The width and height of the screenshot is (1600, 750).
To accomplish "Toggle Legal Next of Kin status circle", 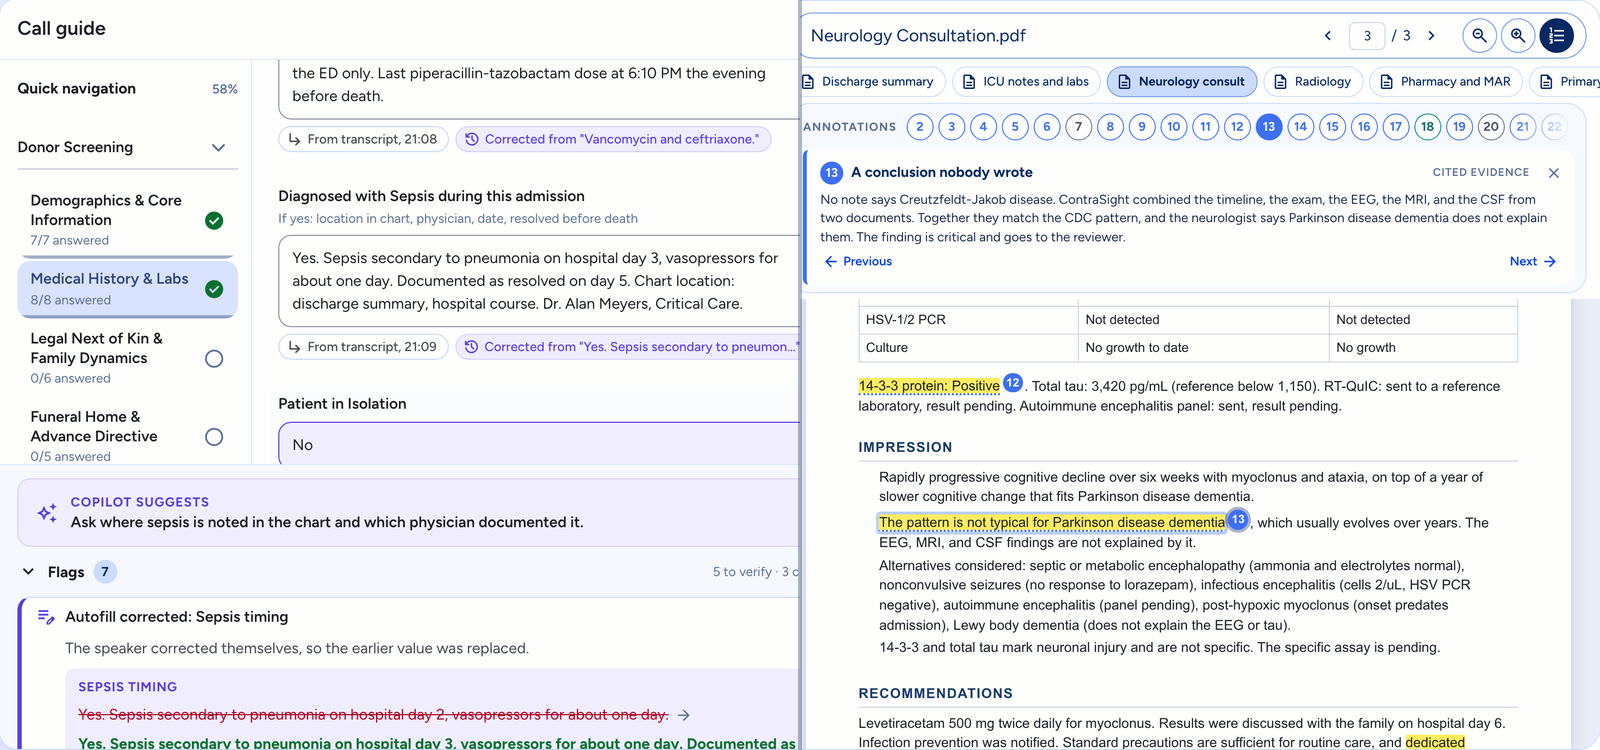I will [214, 358].
